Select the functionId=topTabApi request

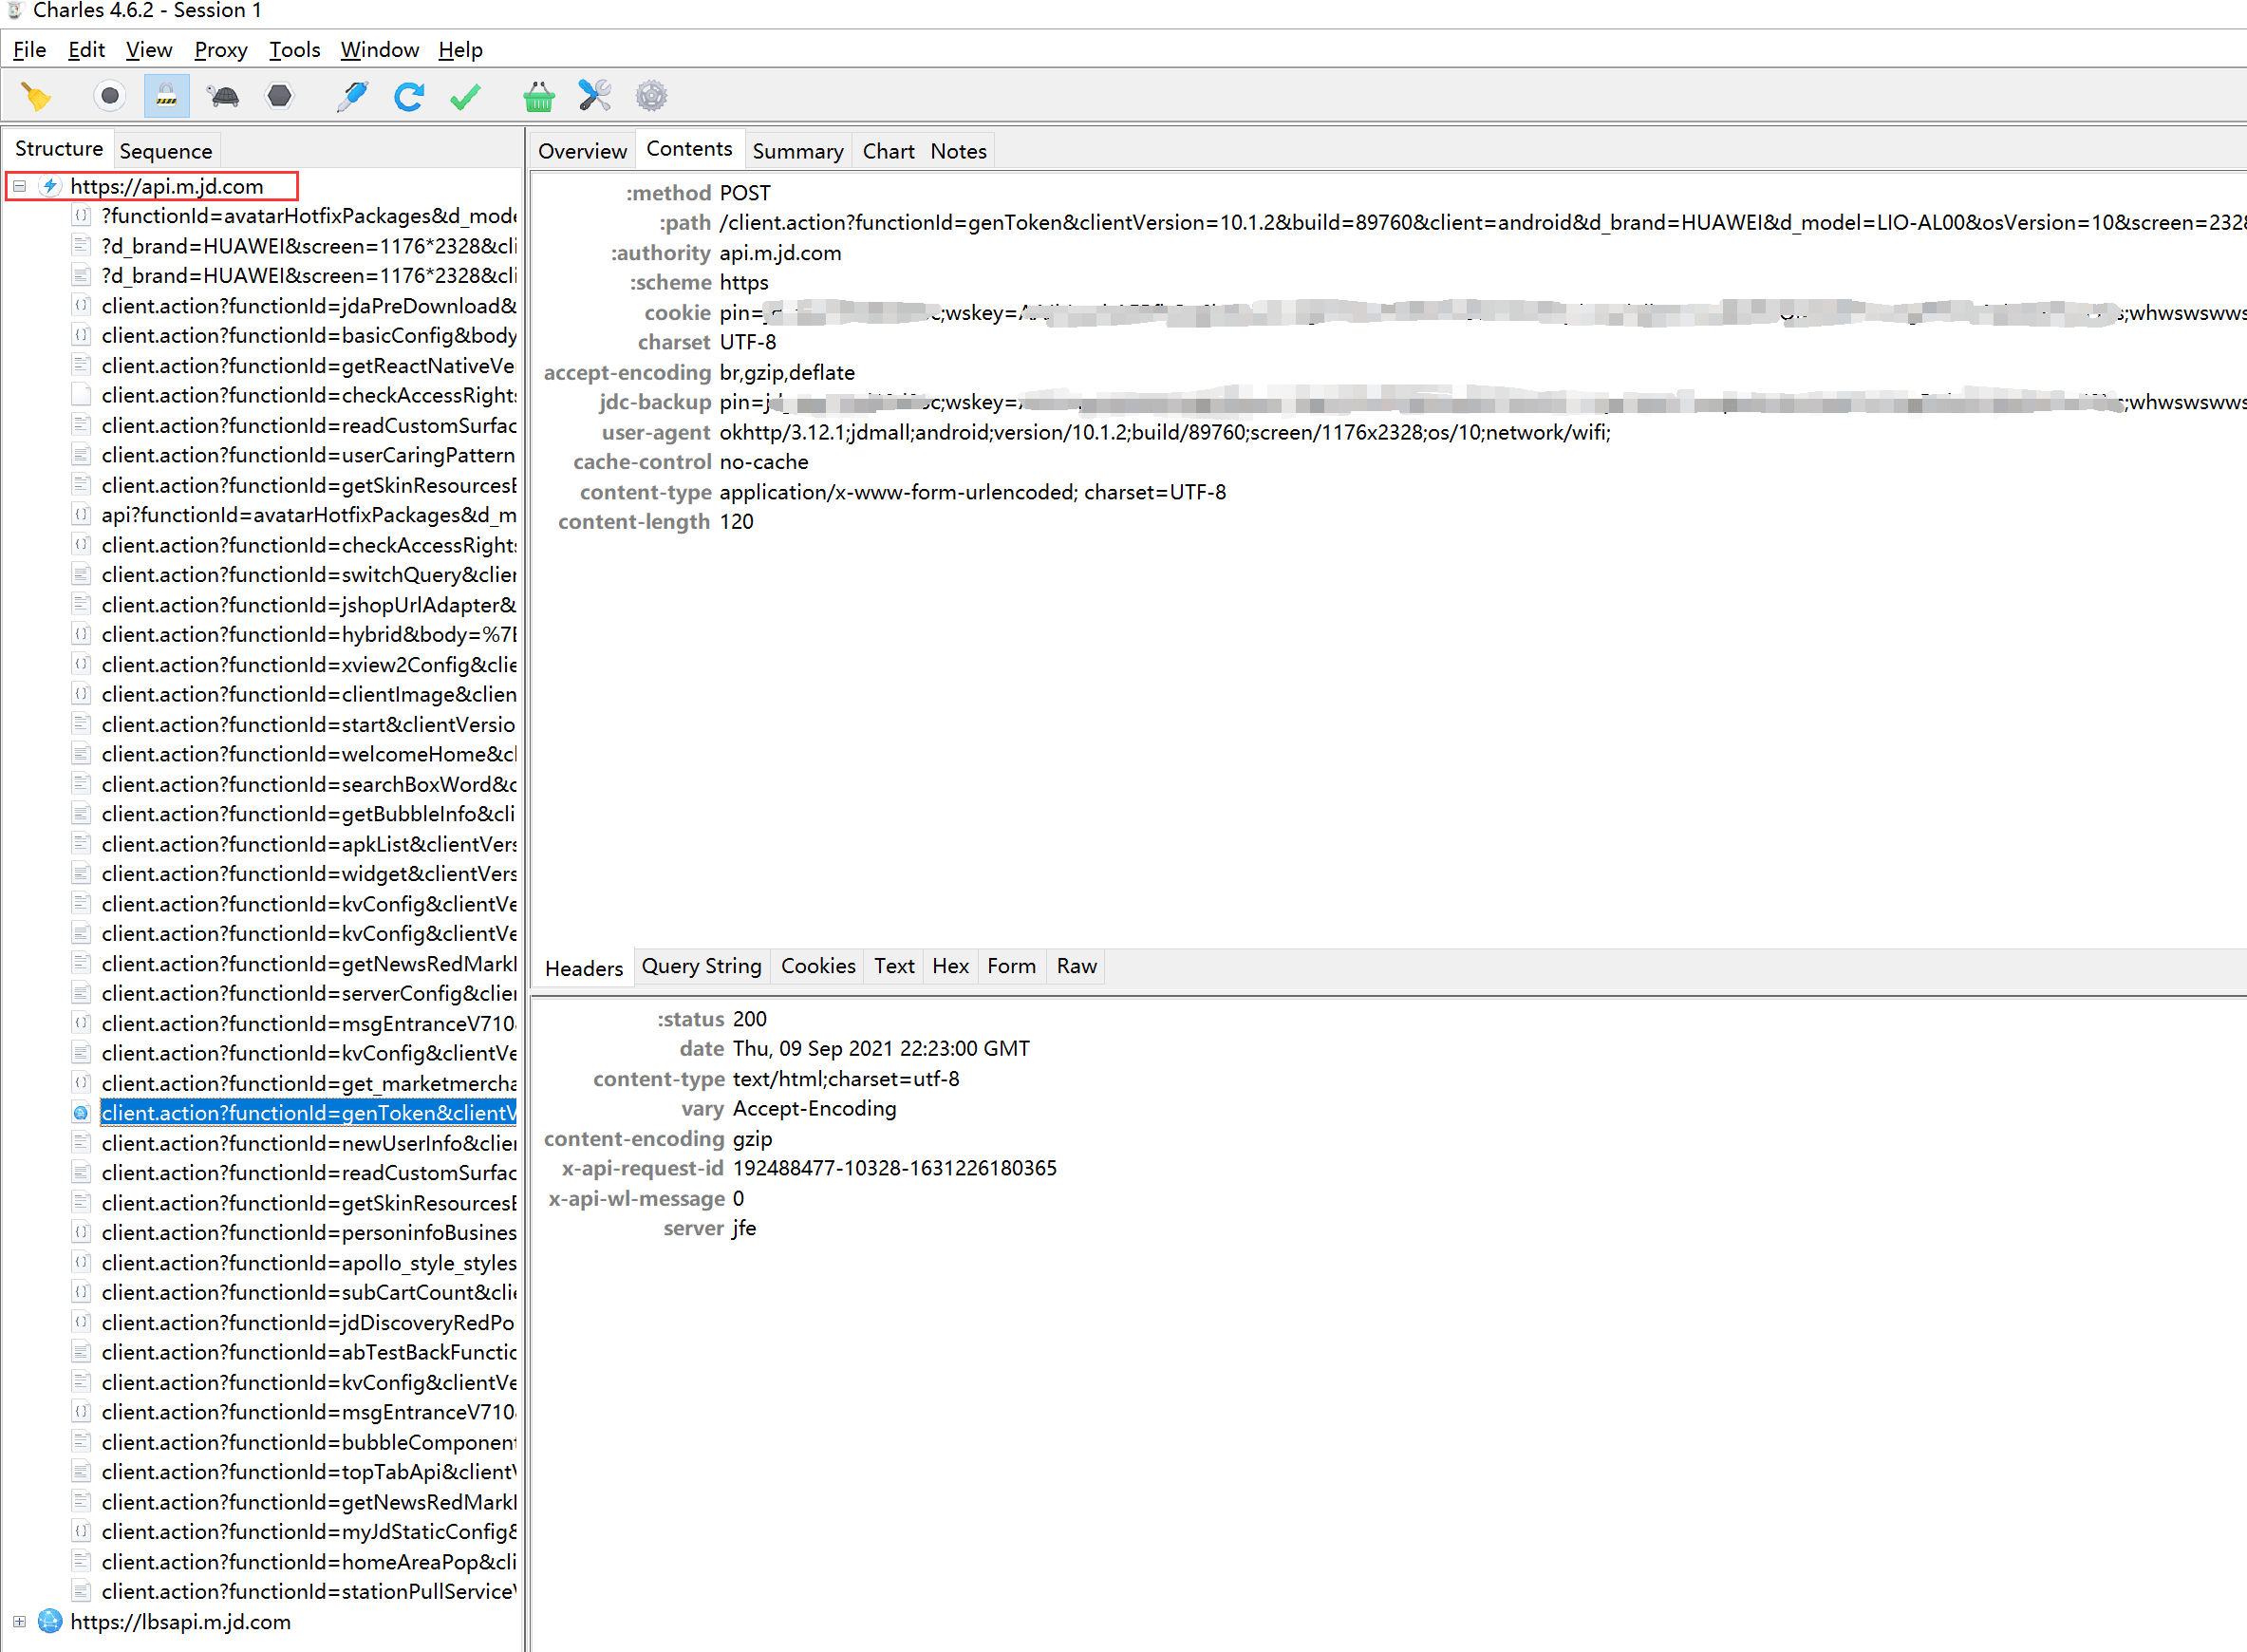308,1472
